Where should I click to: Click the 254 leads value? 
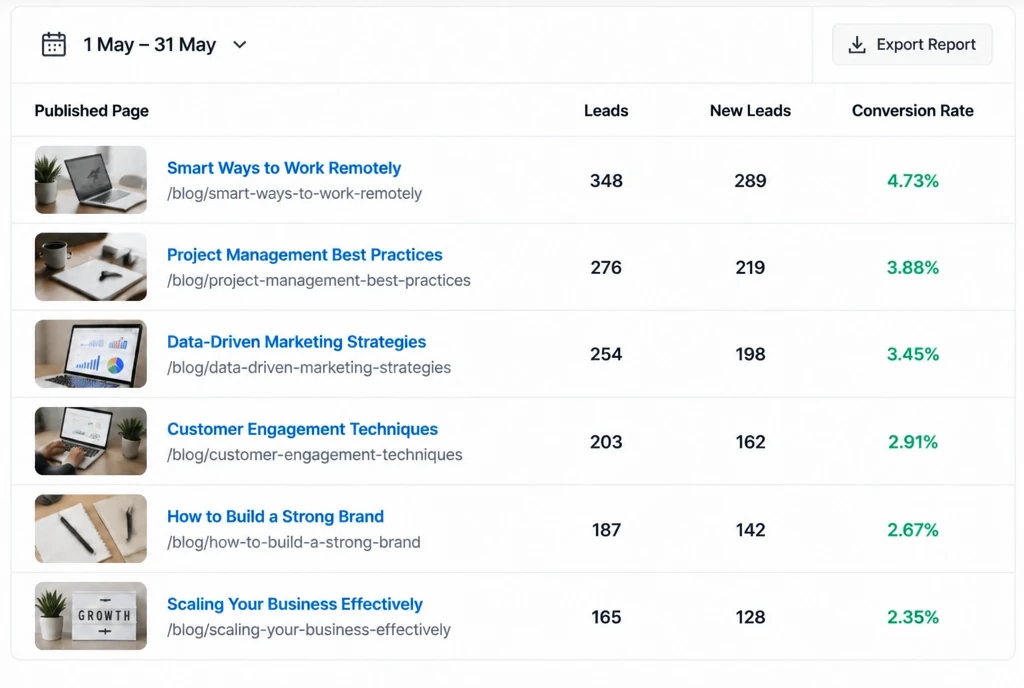click(606, 354)
